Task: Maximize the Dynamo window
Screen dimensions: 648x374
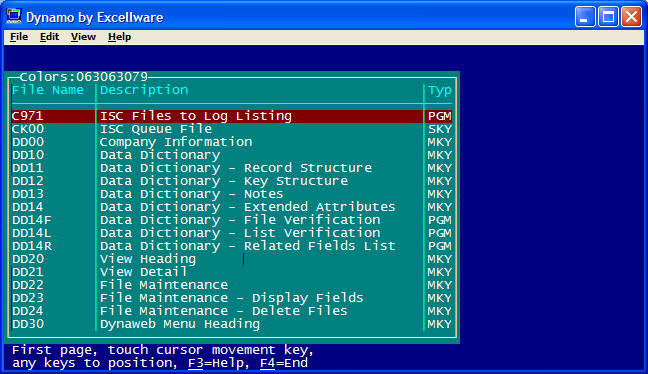Action: pyautogui.click(x=608, y=17)
